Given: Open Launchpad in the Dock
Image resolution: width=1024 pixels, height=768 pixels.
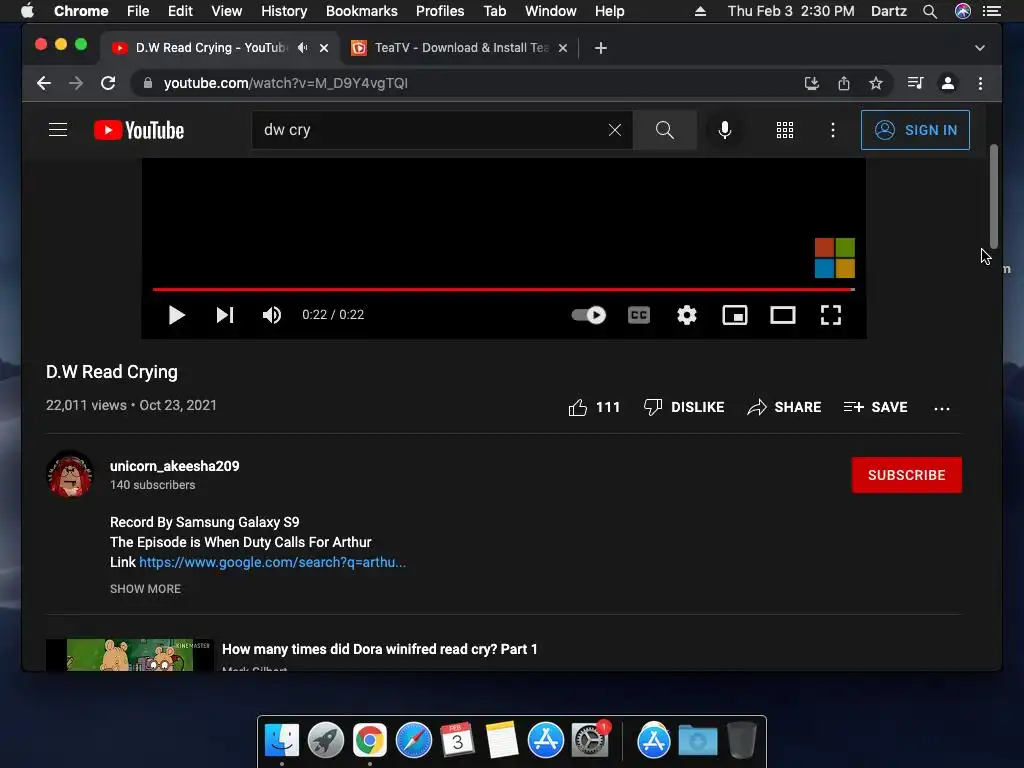Looking at the screenshot, I should click(x=326, y=740).
